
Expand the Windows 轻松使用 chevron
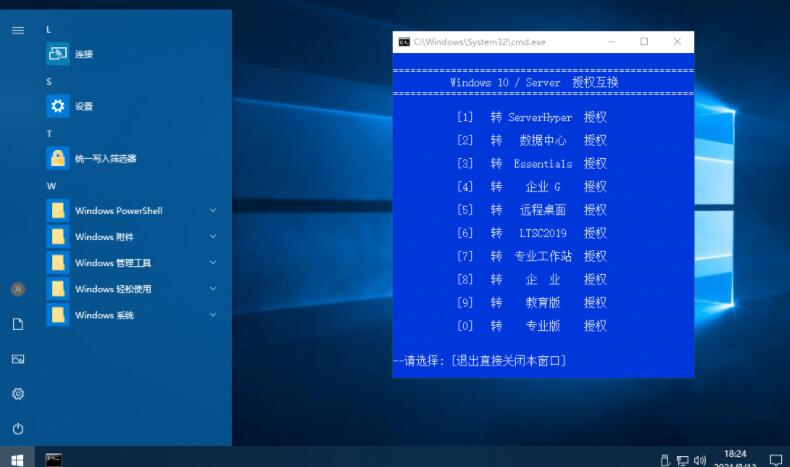coord(213,289)
